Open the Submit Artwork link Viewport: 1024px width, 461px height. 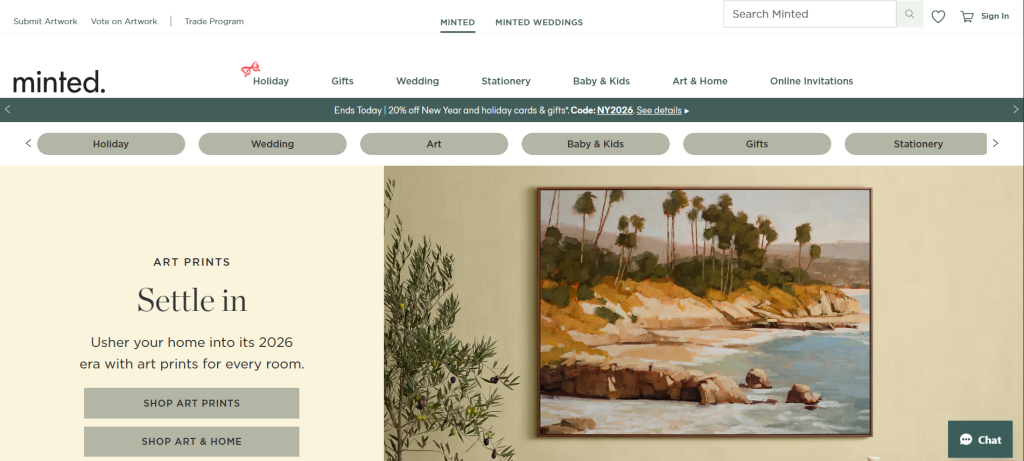click(45, 21)
